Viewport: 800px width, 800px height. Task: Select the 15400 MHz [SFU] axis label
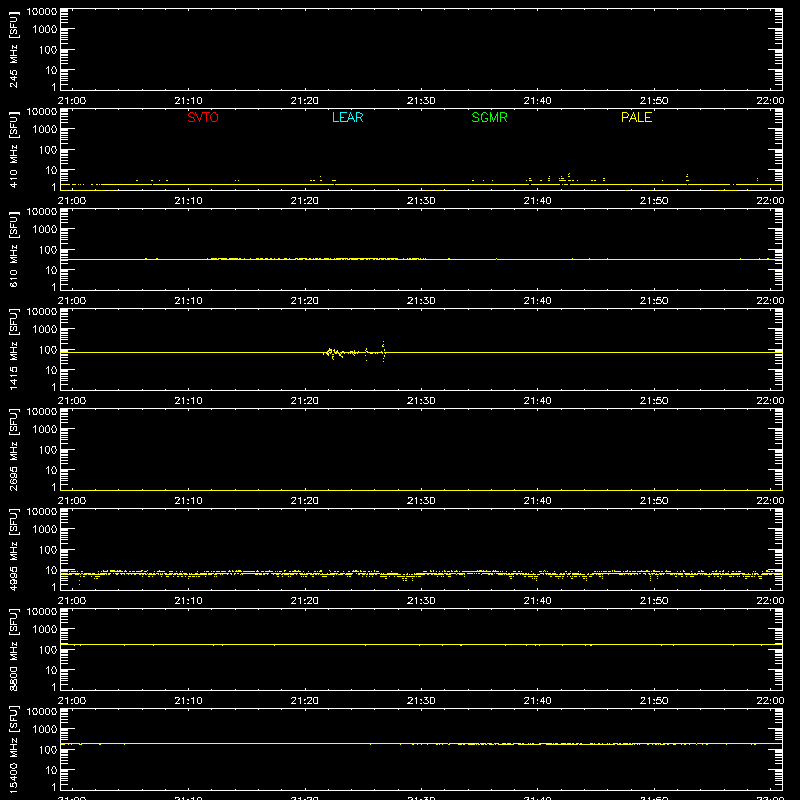[x=13, y=750]
